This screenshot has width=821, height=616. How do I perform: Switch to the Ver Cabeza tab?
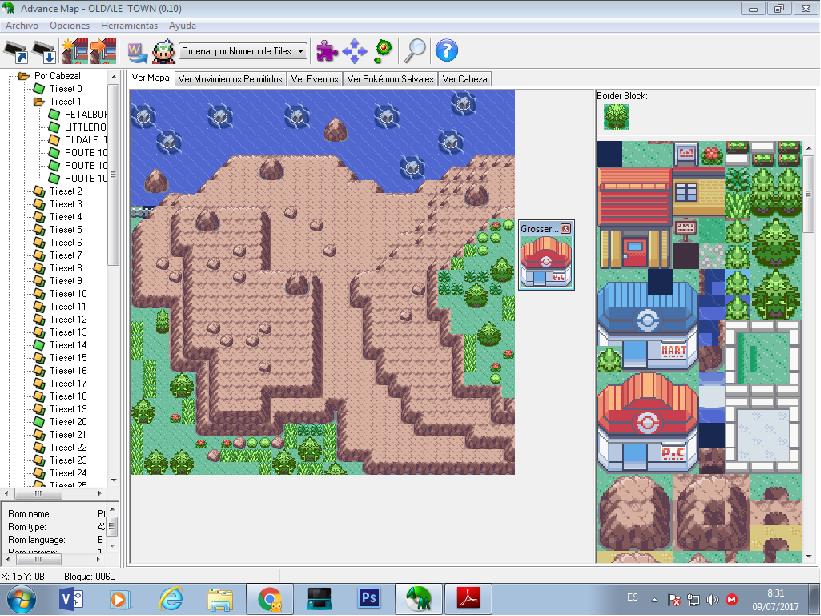(x=465, y=78)
